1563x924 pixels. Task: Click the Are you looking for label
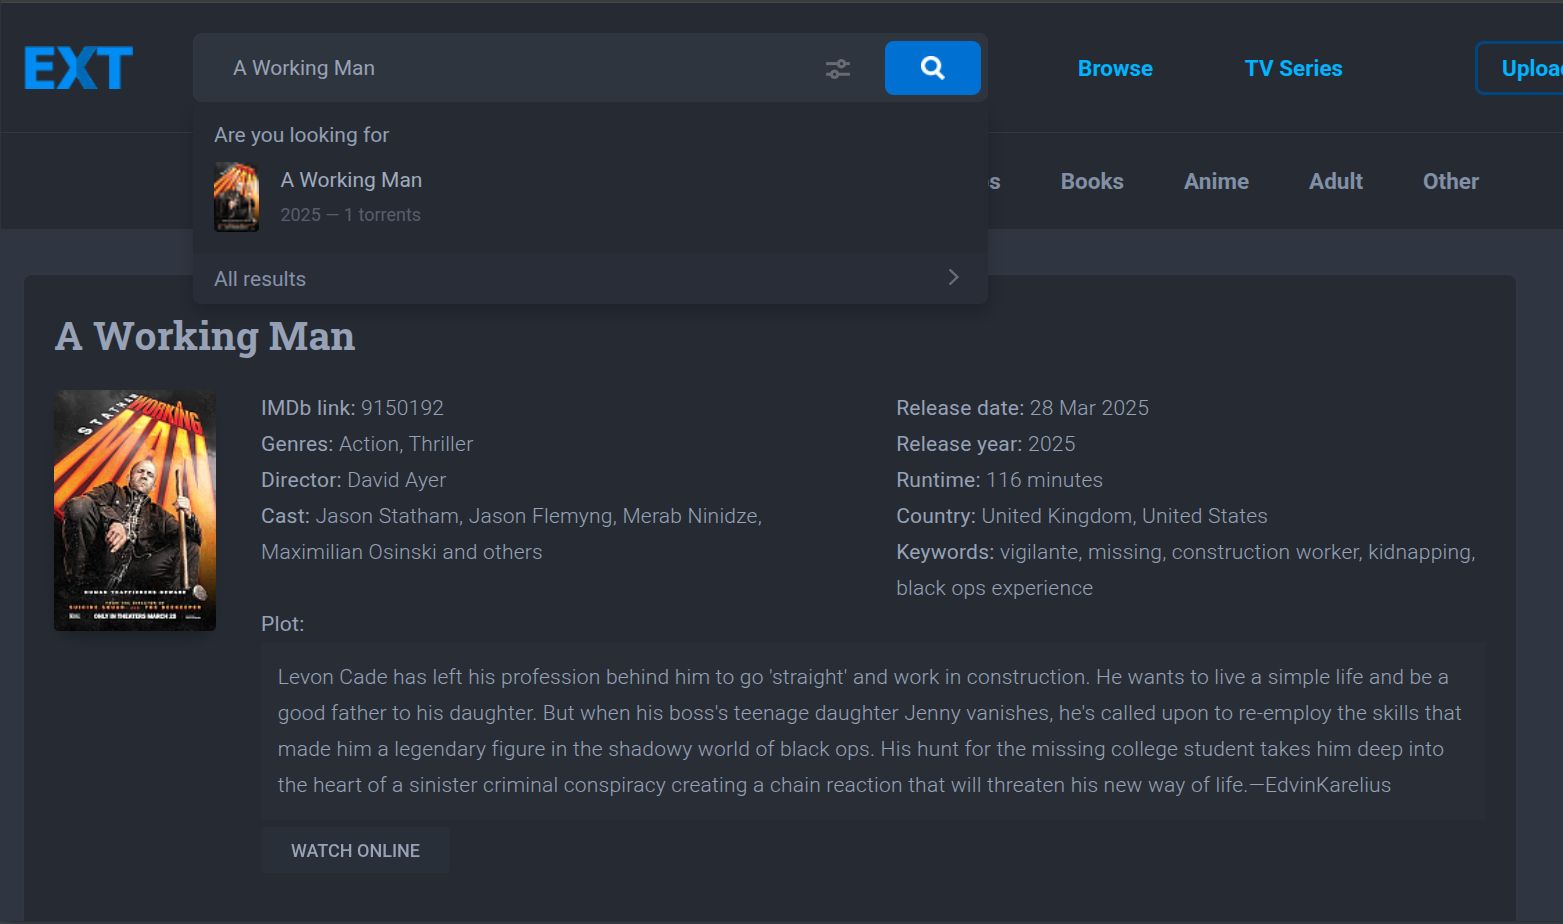[x=301, y=135]
